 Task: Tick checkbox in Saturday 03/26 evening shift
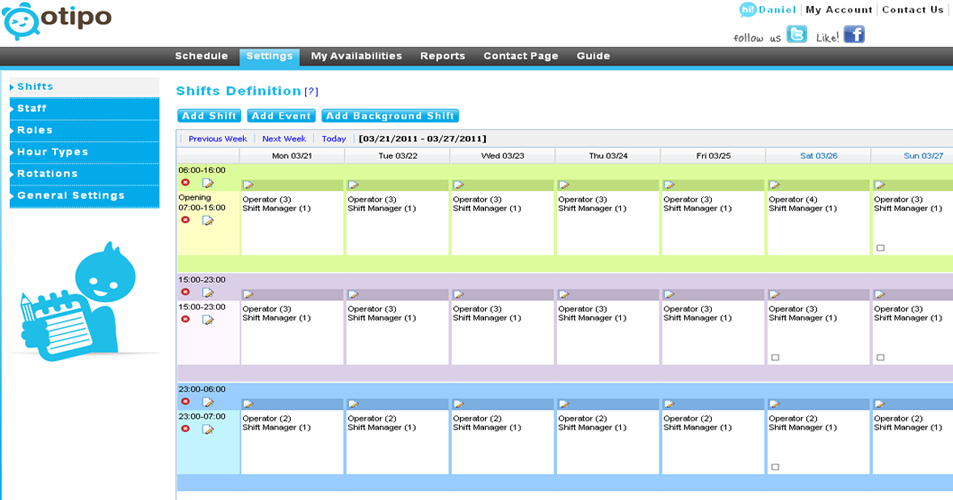775,357
